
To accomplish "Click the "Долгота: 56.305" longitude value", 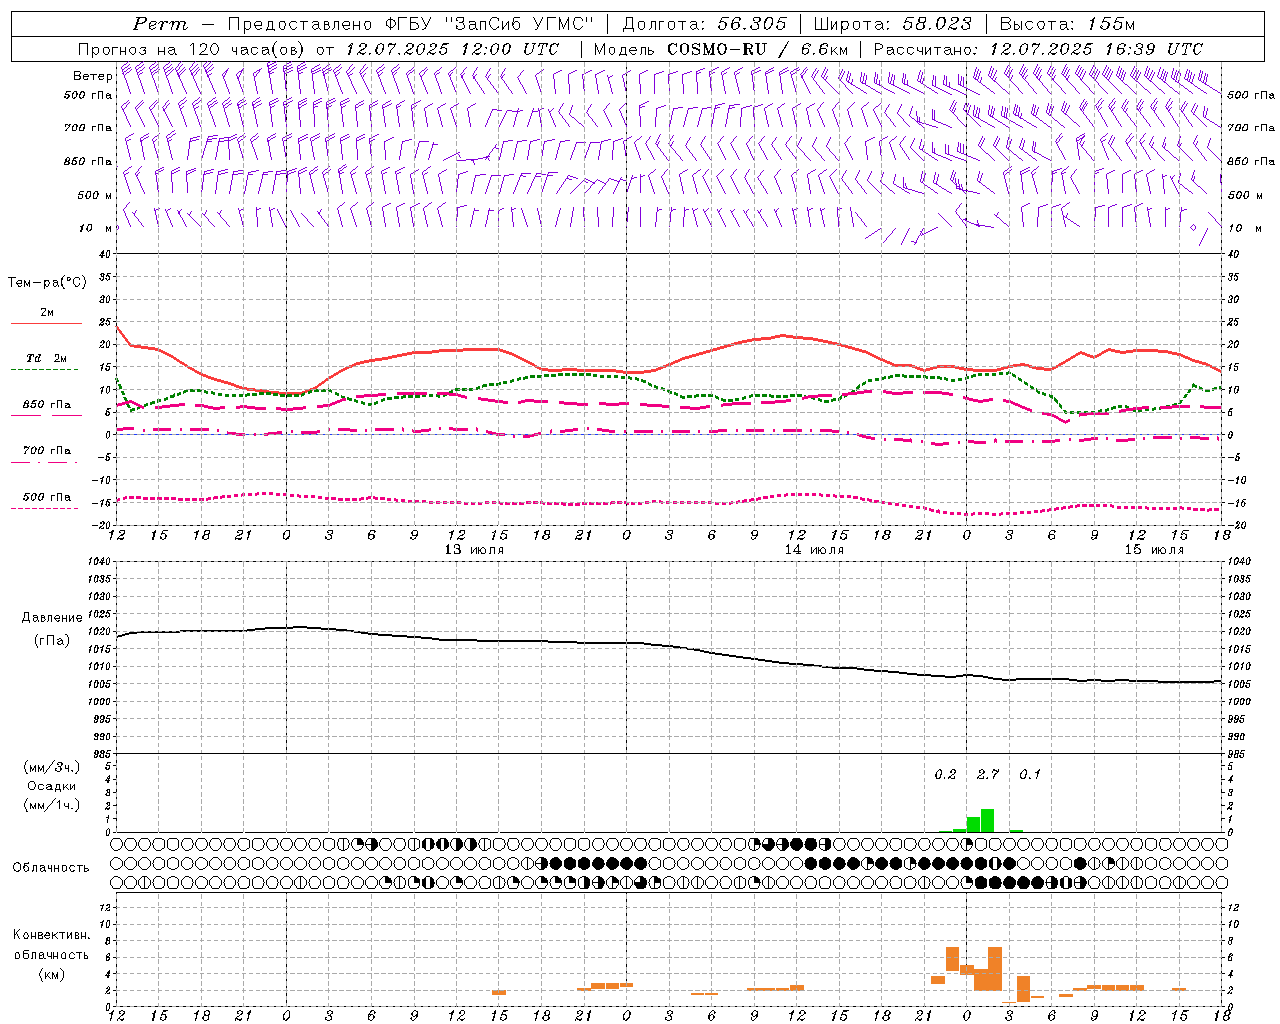I will coord(705,24).
